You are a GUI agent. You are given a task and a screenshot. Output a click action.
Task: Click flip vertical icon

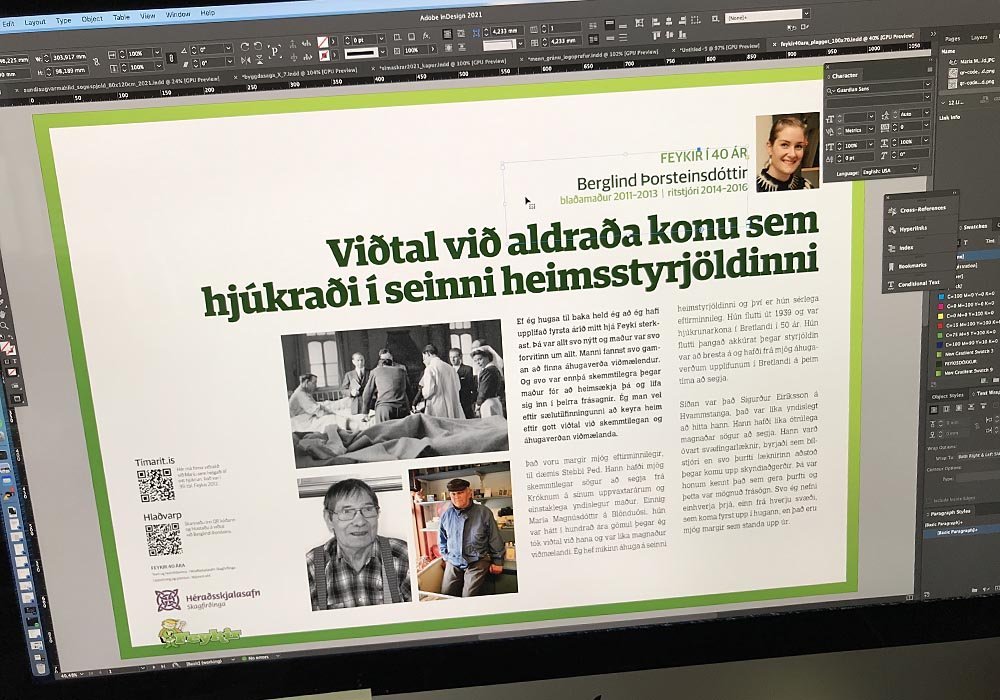pos(260,59)
